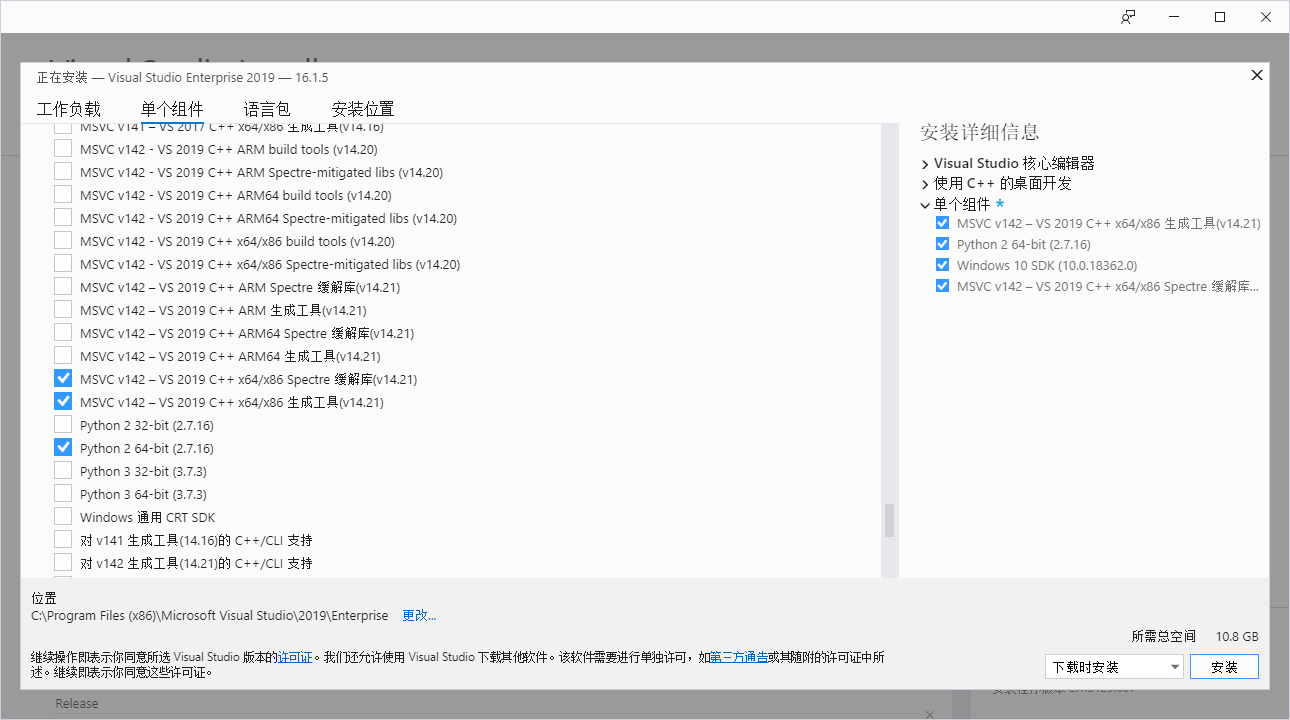
Task: Uncheck Python 2 64-bit (2.7.16) in list
Action: (63, 448)
